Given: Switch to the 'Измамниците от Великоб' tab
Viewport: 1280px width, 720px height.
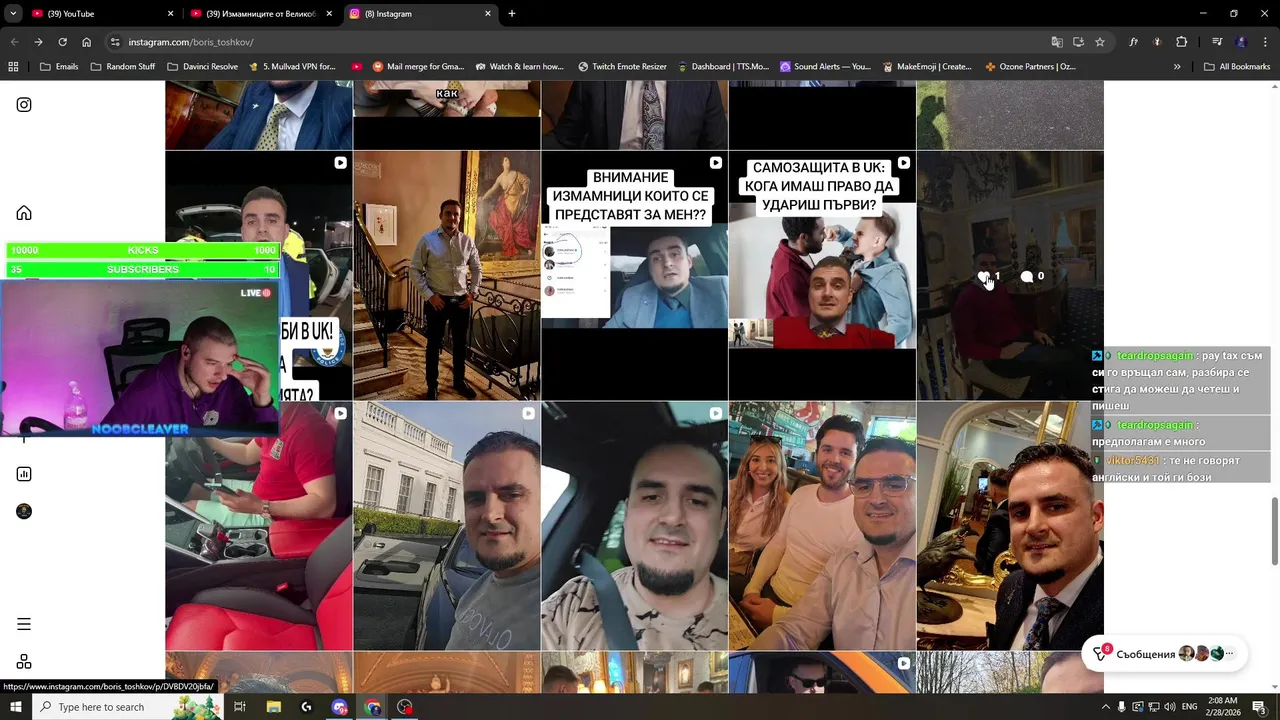Looking at the screenshot, I should 260,14.
